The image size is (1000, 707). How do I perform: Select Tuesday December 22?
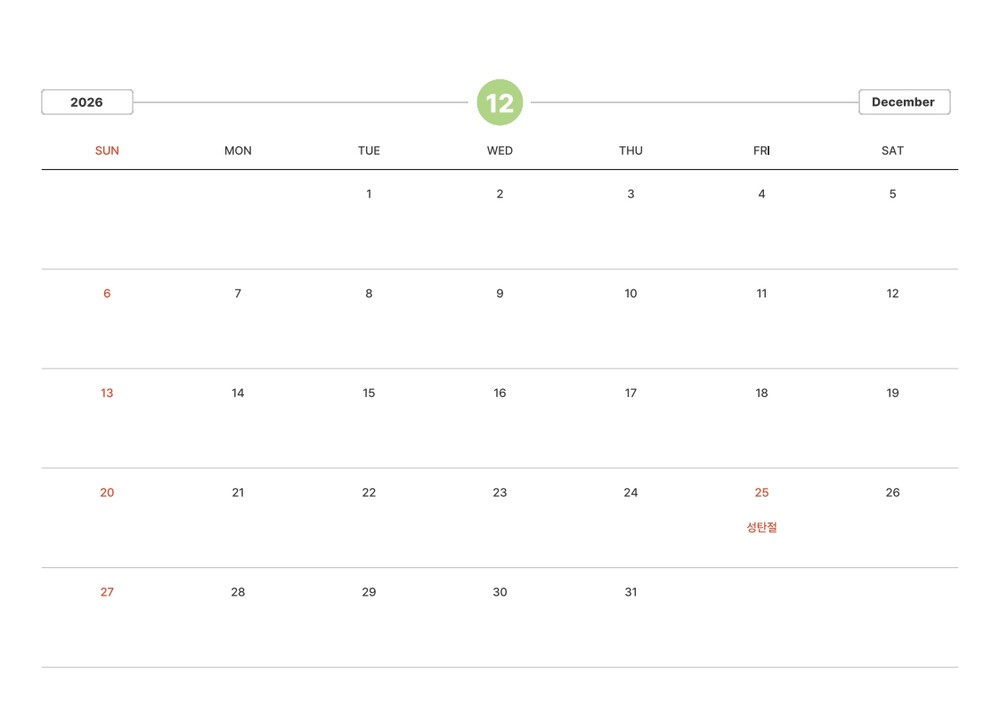coord(369,492)
